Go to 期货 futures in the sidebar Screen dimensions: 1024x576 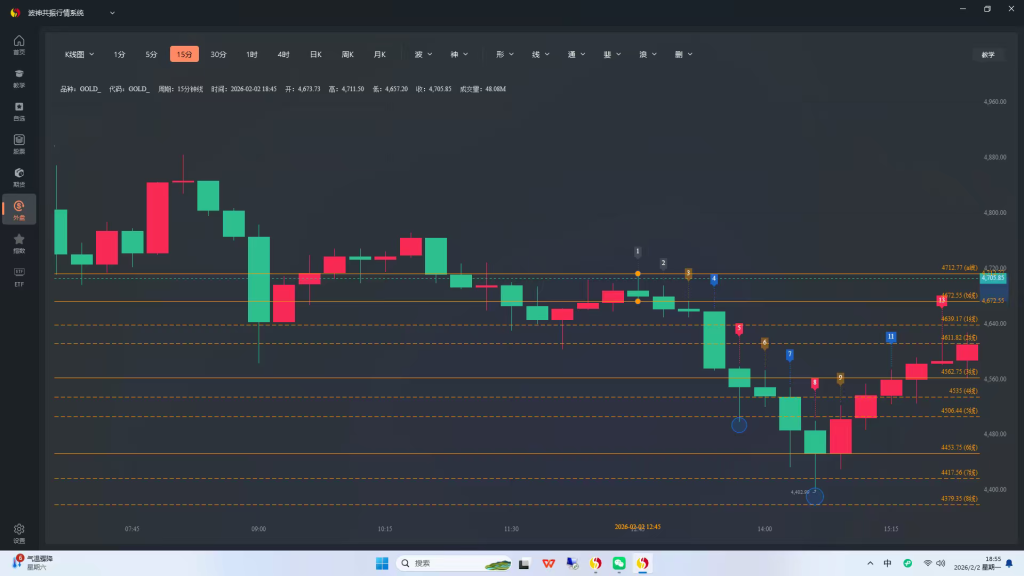(x=19, y=175)
